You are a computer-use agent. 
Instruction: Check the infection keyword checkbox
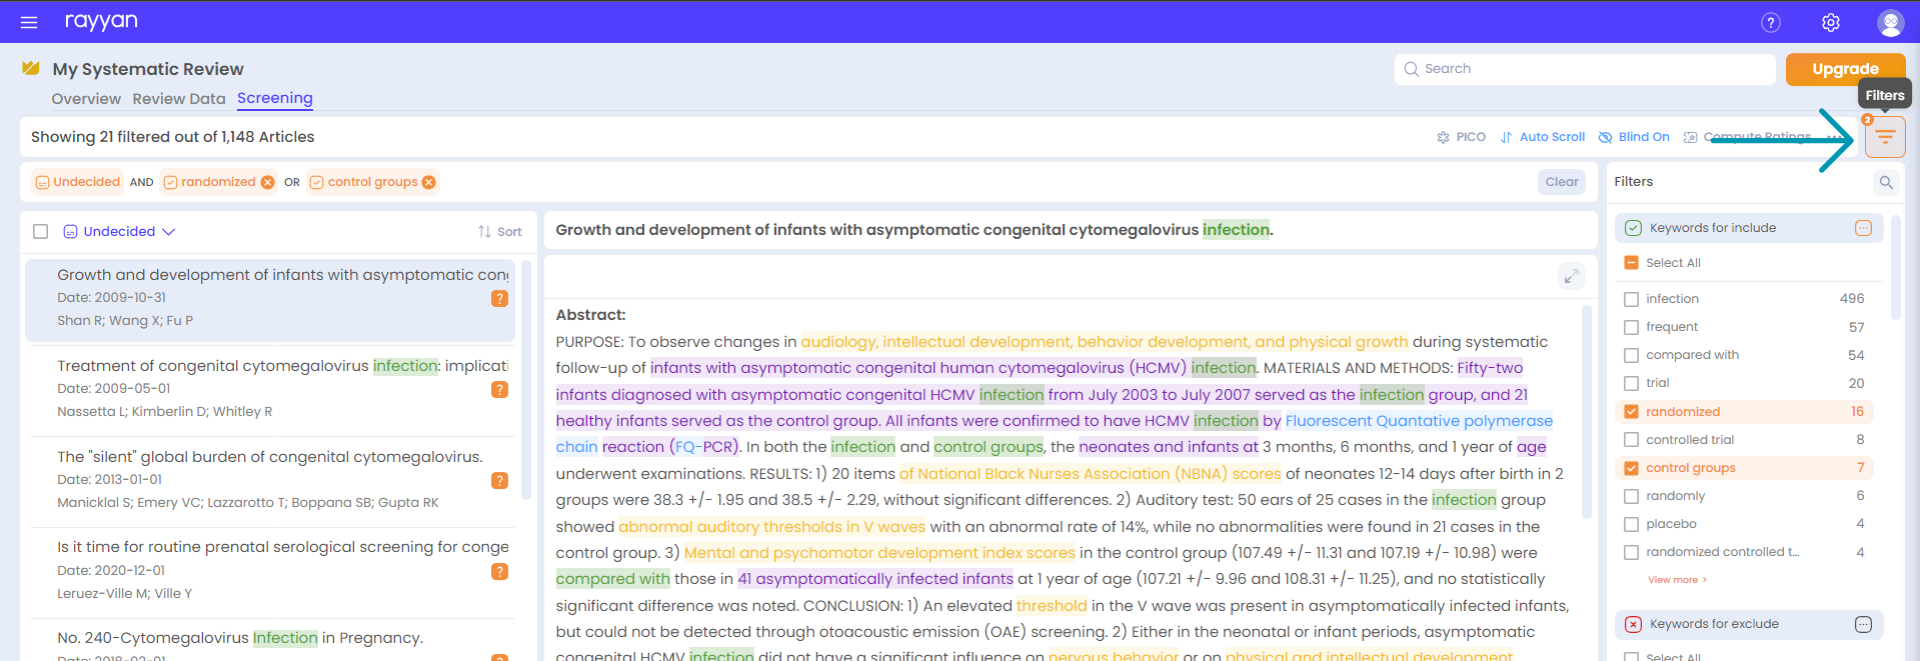(x=1631, y=299)
